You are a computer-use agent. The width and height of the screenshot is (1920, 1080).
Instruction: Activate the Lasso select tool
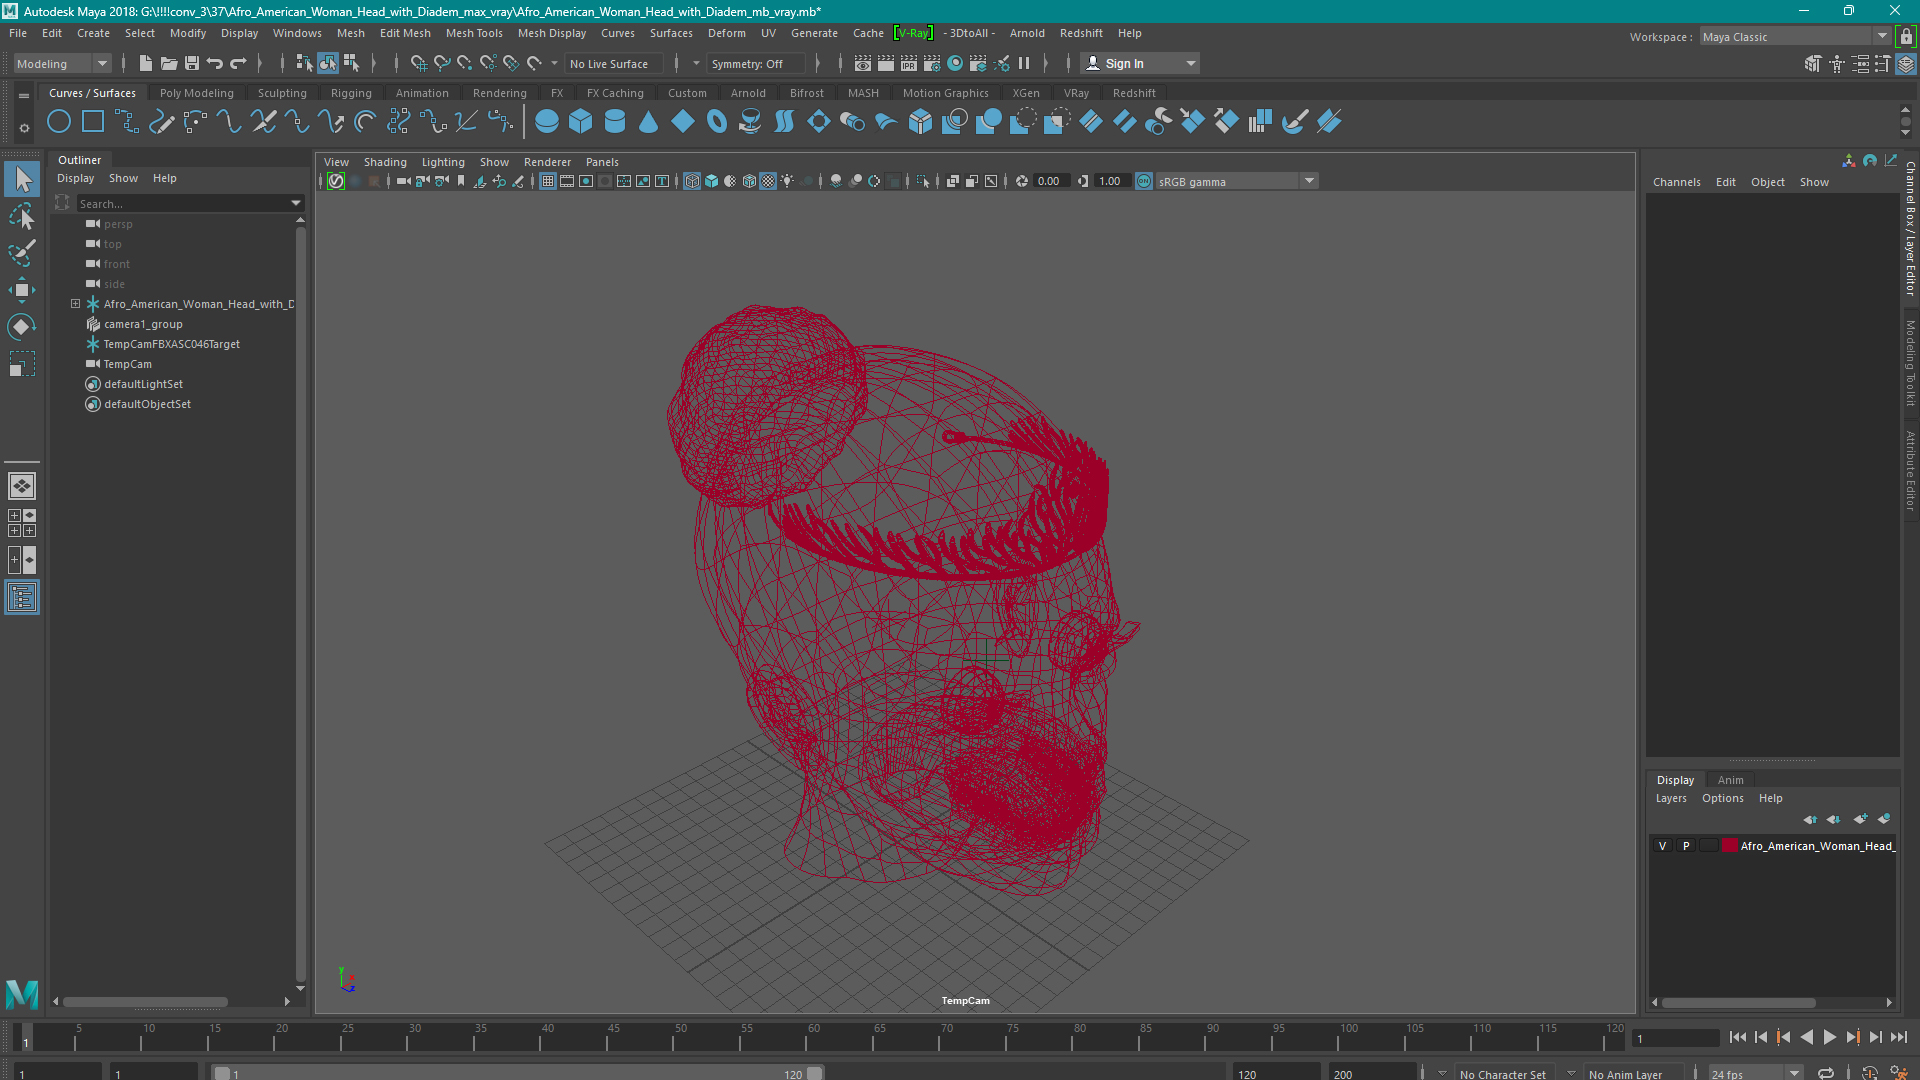click(x=22, y=217)
